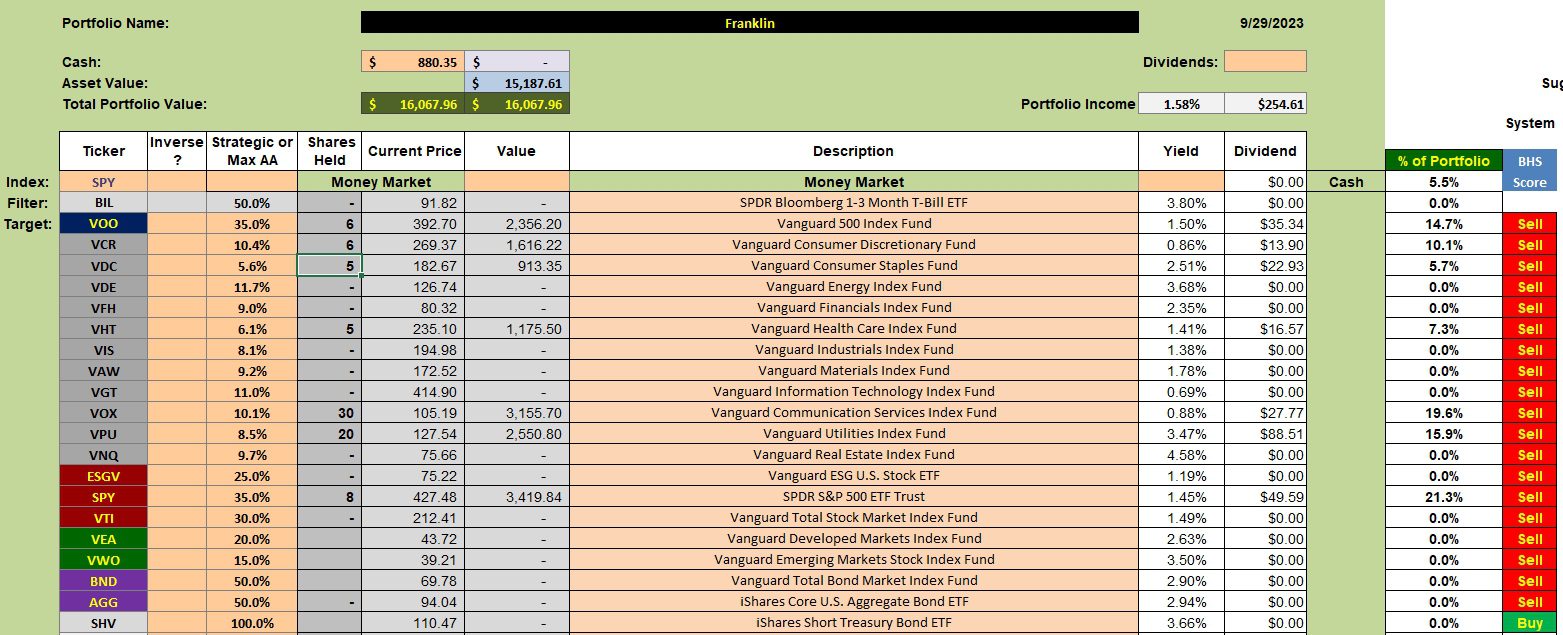Click the VOO ticker cell

tap(104, 224)
